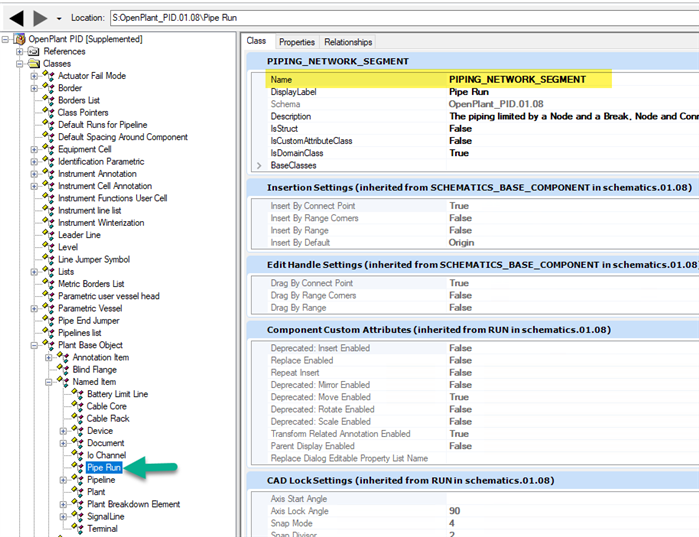The width and height of the screenshot is (699, 537).
Task: Select the Plant Breakdown Element item
Action: click(x=134, y=504)
